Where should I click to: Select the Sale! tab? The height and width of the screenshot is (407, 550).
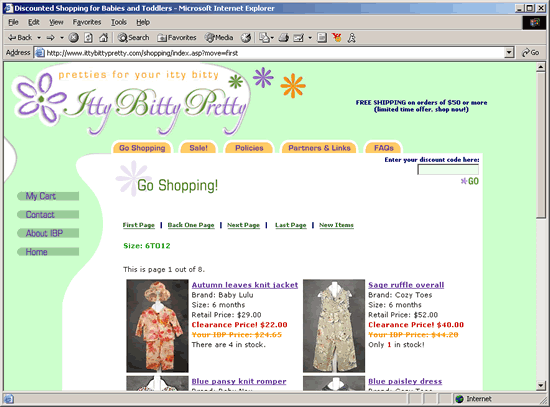[199, 148]
